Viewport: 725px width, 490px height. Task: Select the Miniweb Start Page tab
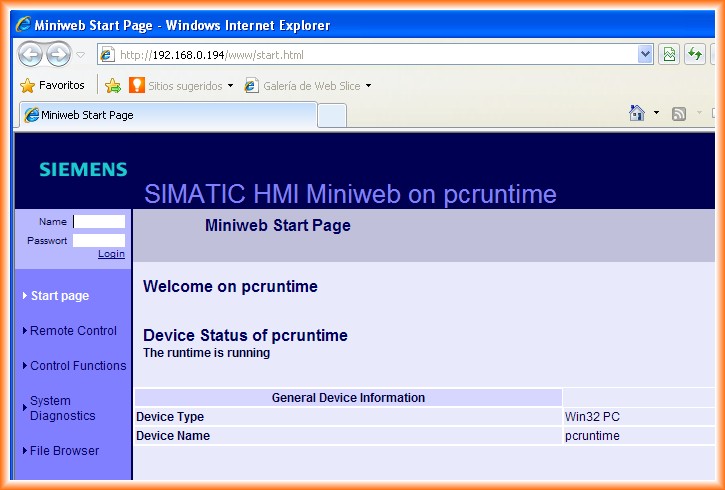coord(165,115)
